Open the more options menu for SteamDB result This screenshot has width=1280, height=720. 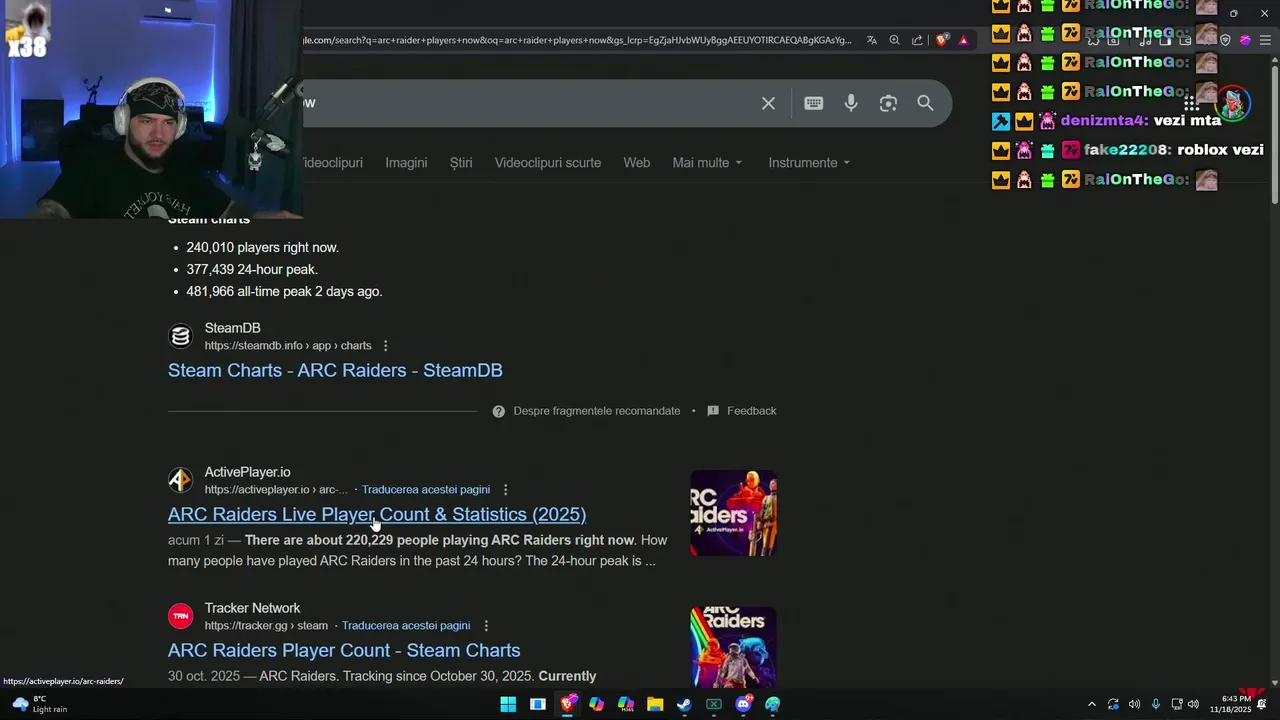pyautogui.click(x=385, y=346)
